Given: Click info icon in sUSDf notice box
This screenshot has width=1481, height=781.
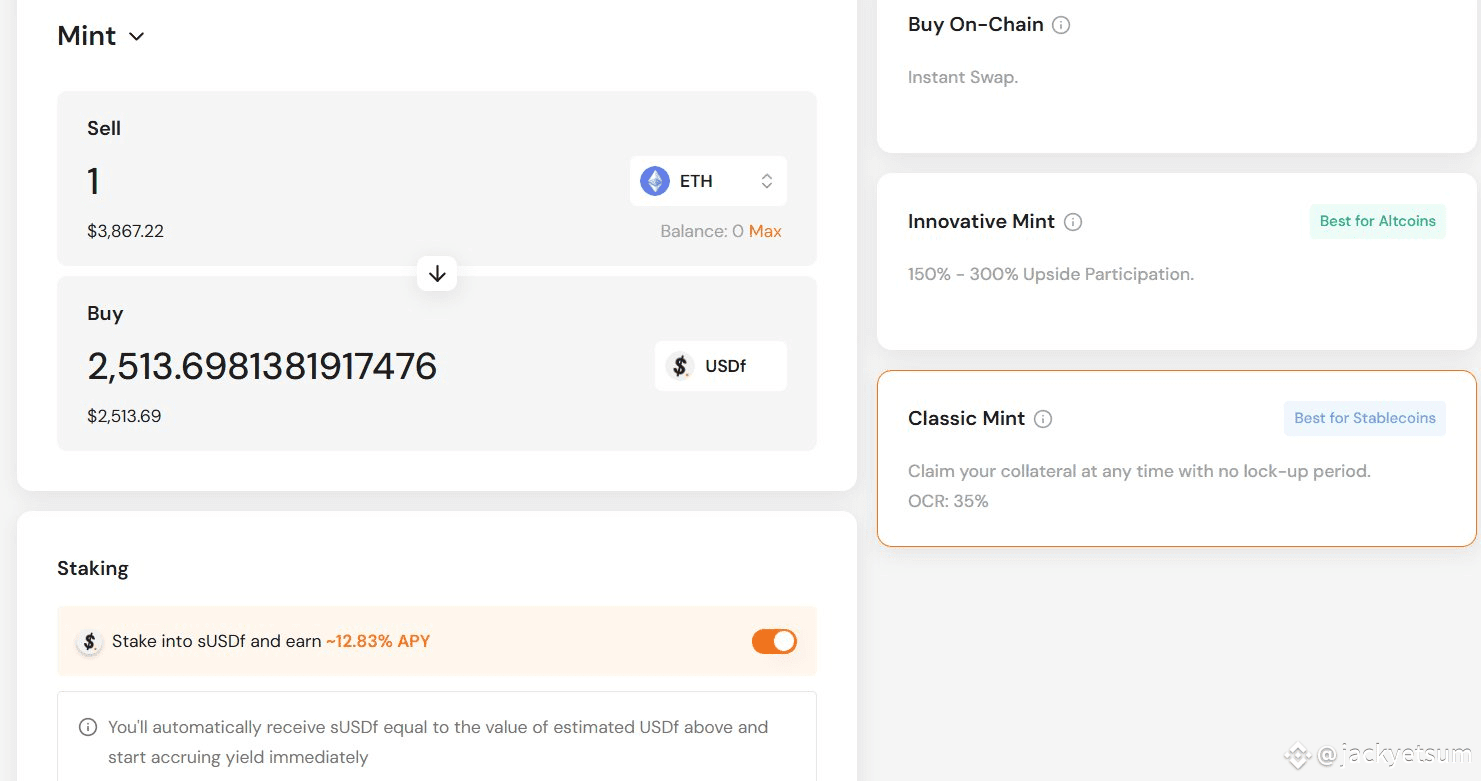Looking at the screenshot, I should point(88,727).
